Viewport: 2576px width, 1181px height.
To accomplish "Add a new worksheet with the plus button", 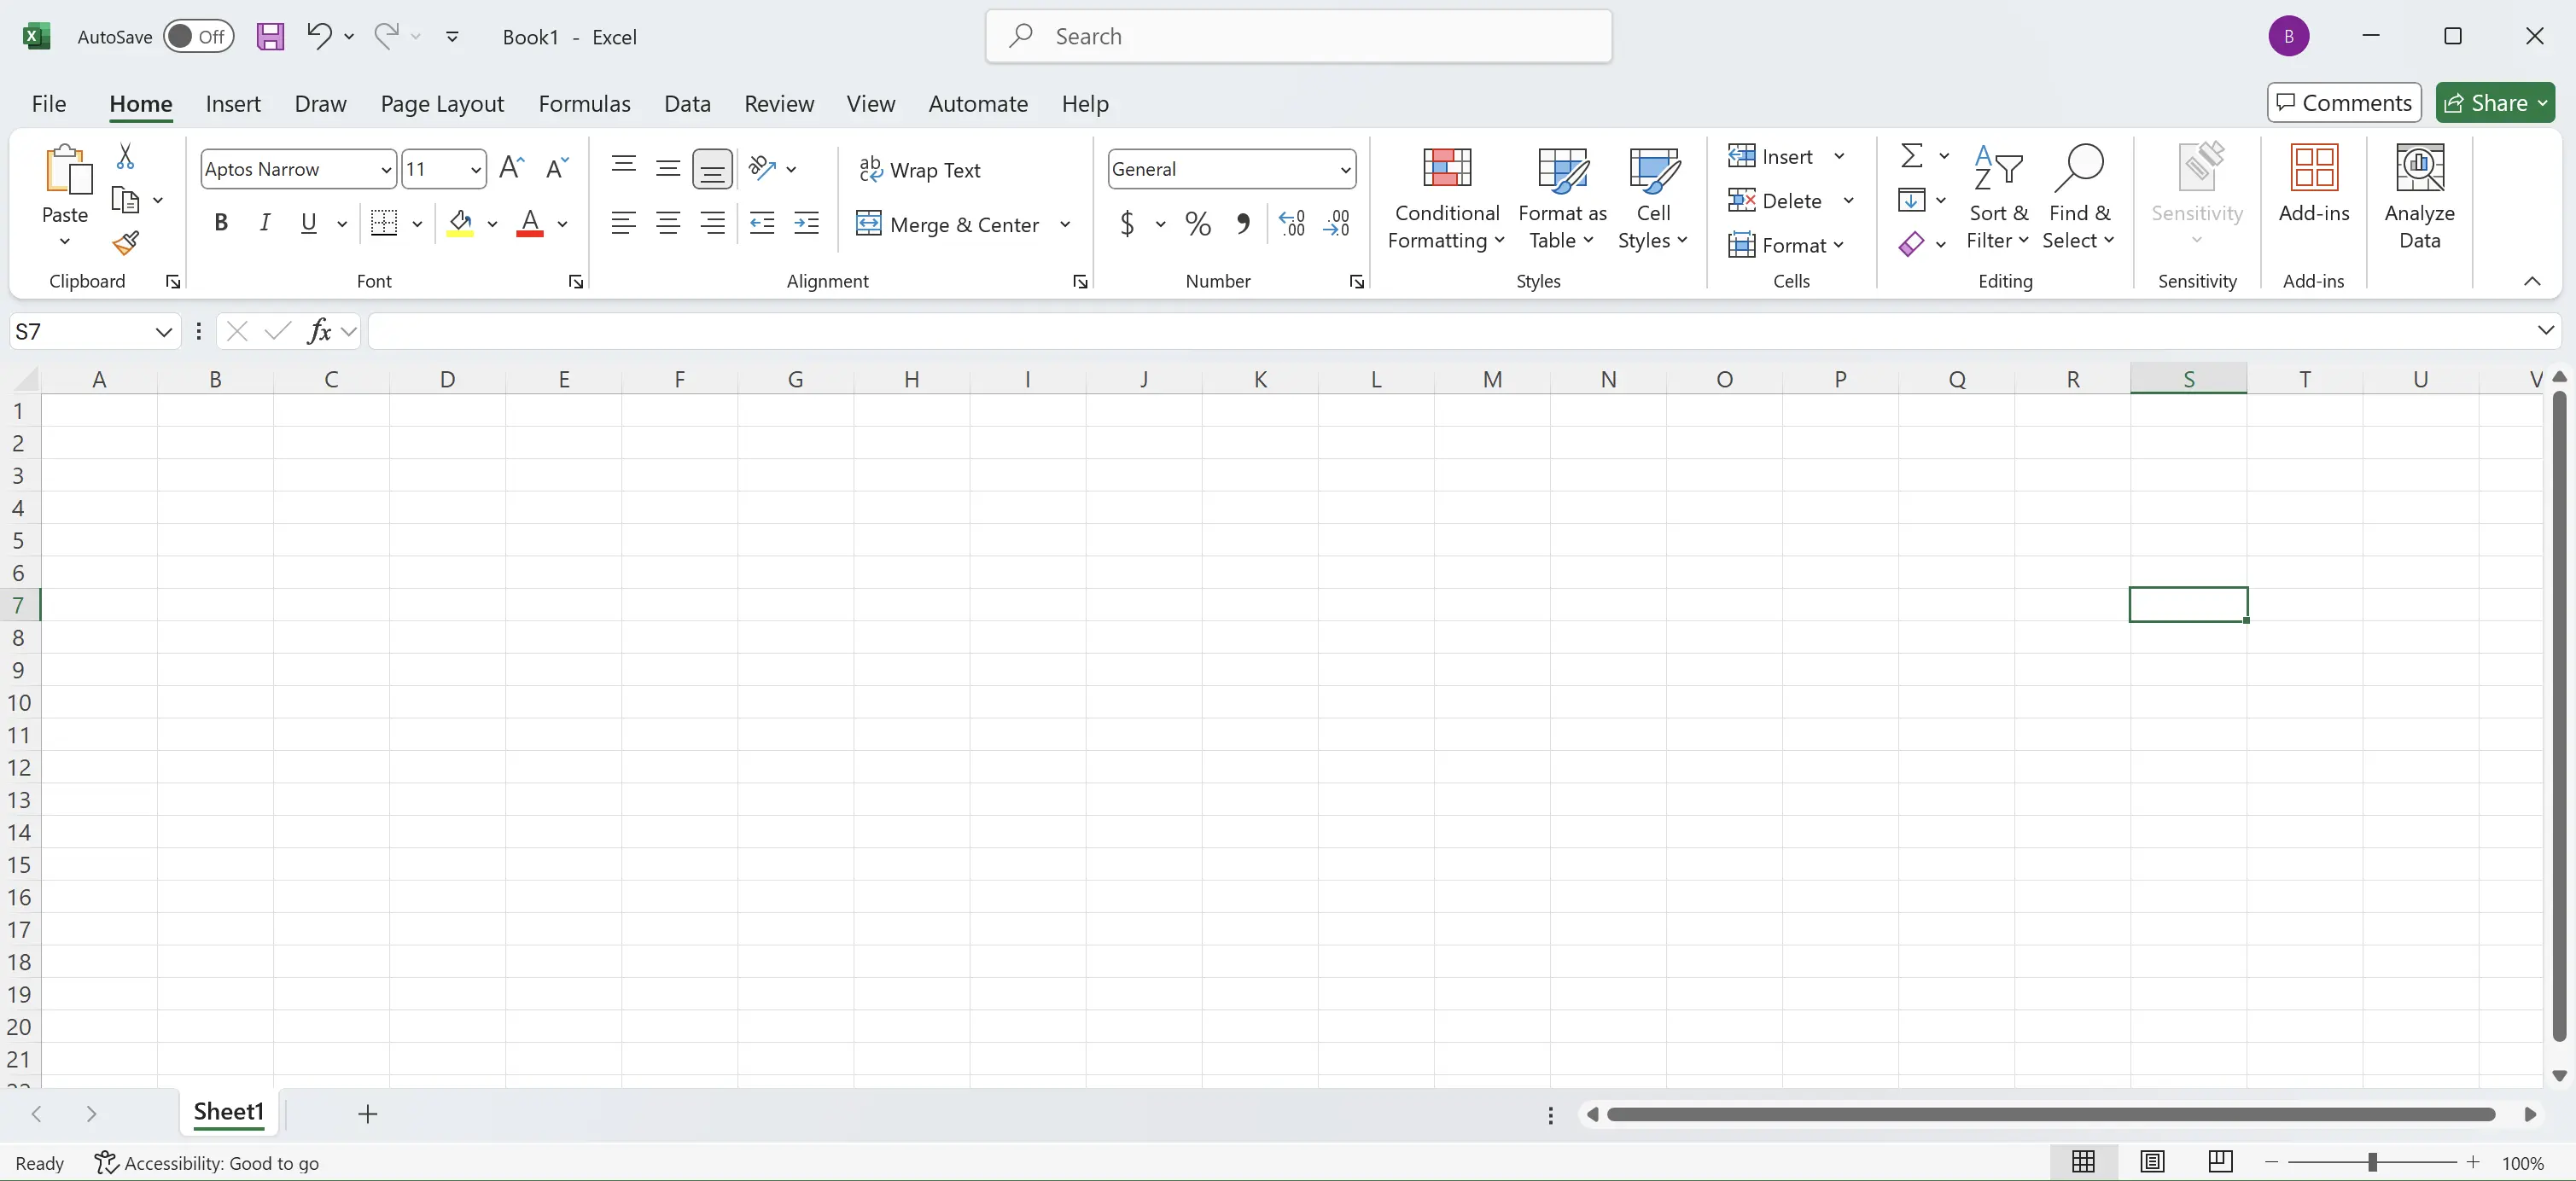I will pos(367,1114).
